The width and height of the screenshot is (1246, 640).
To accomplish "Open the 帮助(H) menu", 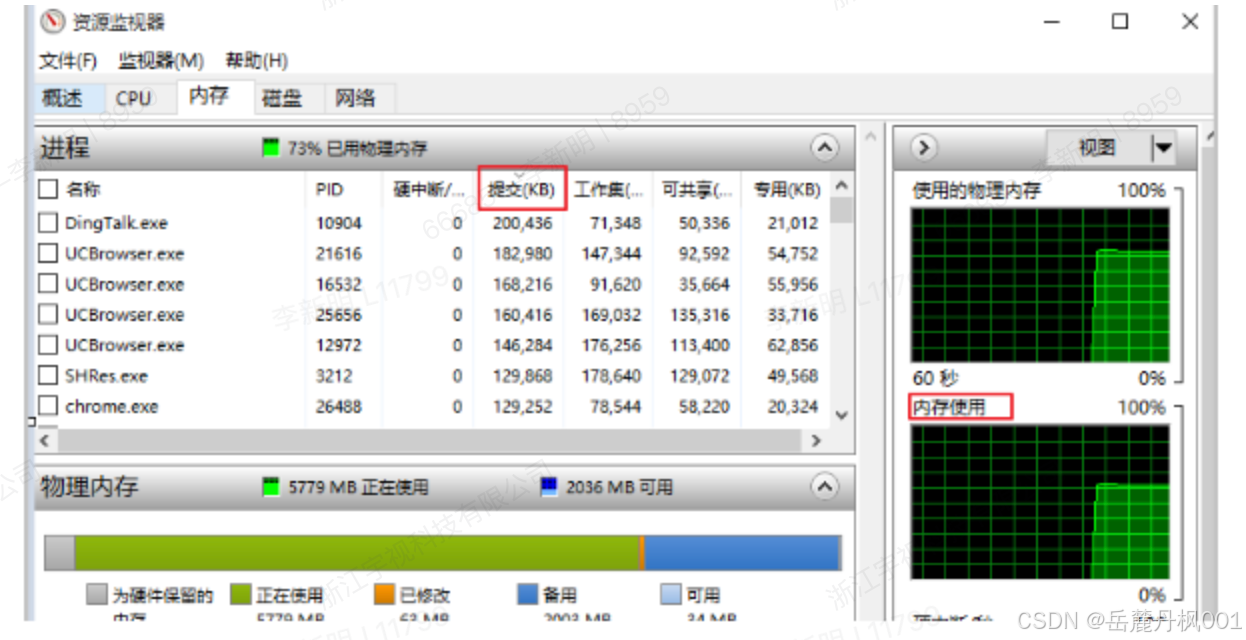I will click(256, 61).
